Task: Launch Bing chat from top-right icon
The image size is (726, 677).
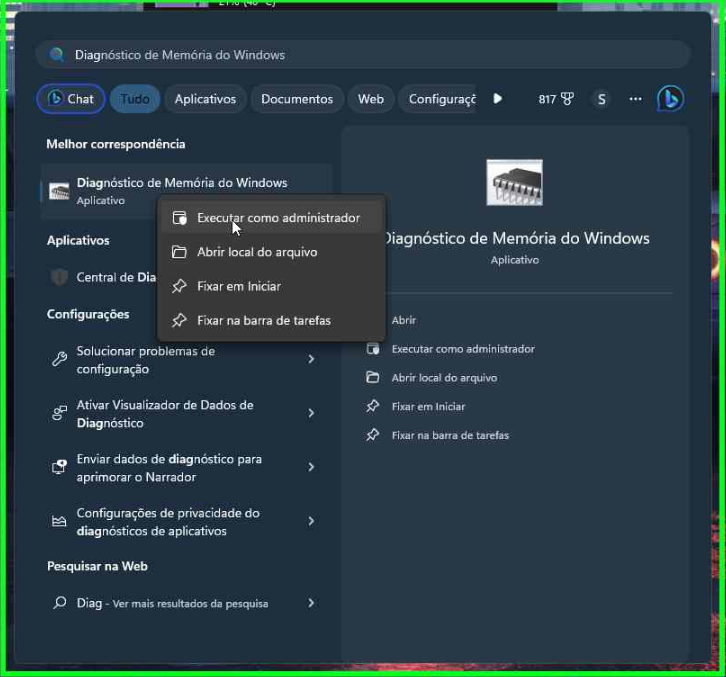Action: [x=670, y=99]
